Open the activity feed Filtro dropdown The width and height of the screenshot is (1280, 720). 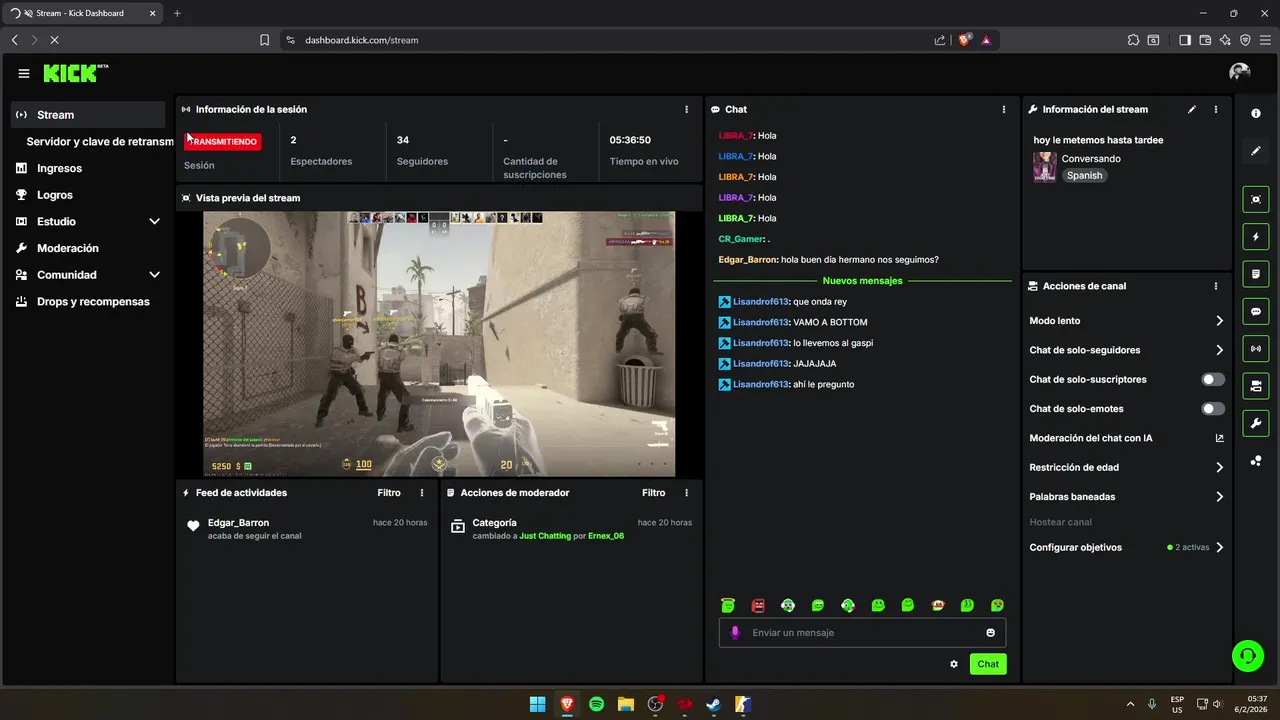point(389,493)
